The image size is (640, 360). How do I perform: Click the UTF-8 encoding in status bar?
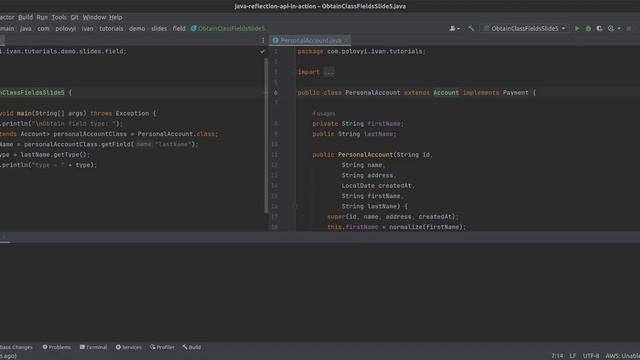click(591, 356)
